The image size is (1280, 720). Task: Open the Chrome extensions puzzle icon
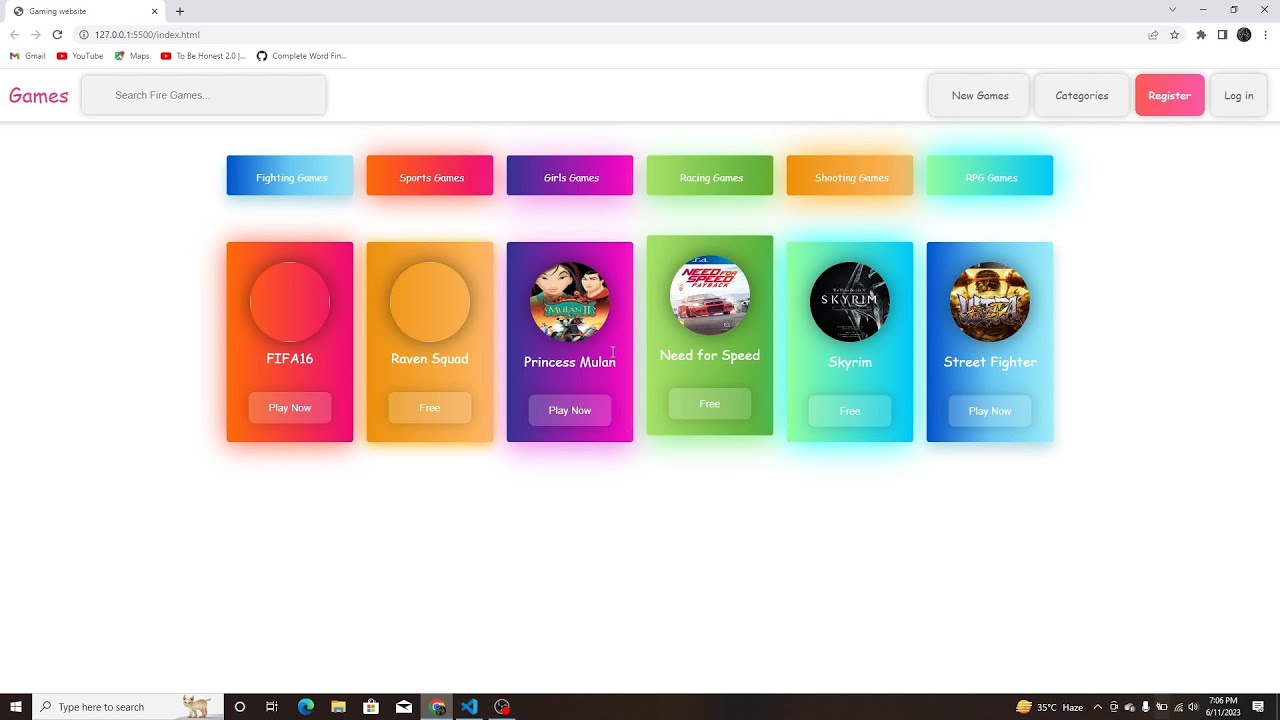[1201, 34]
